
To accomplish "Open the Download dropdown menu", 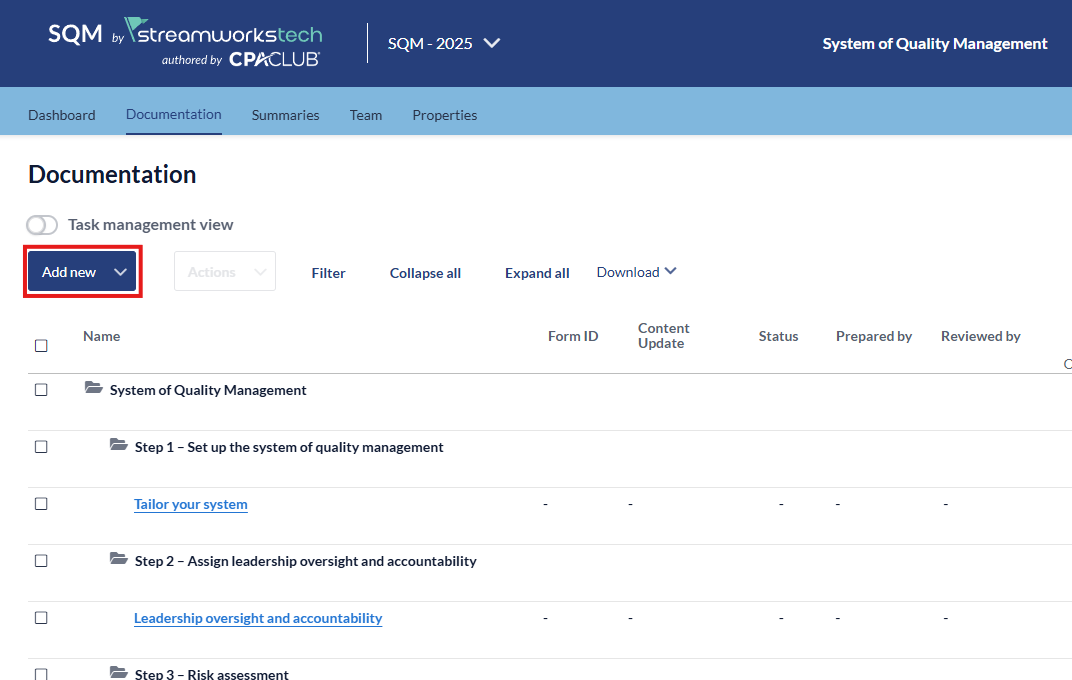I will [x=636, y=272].
